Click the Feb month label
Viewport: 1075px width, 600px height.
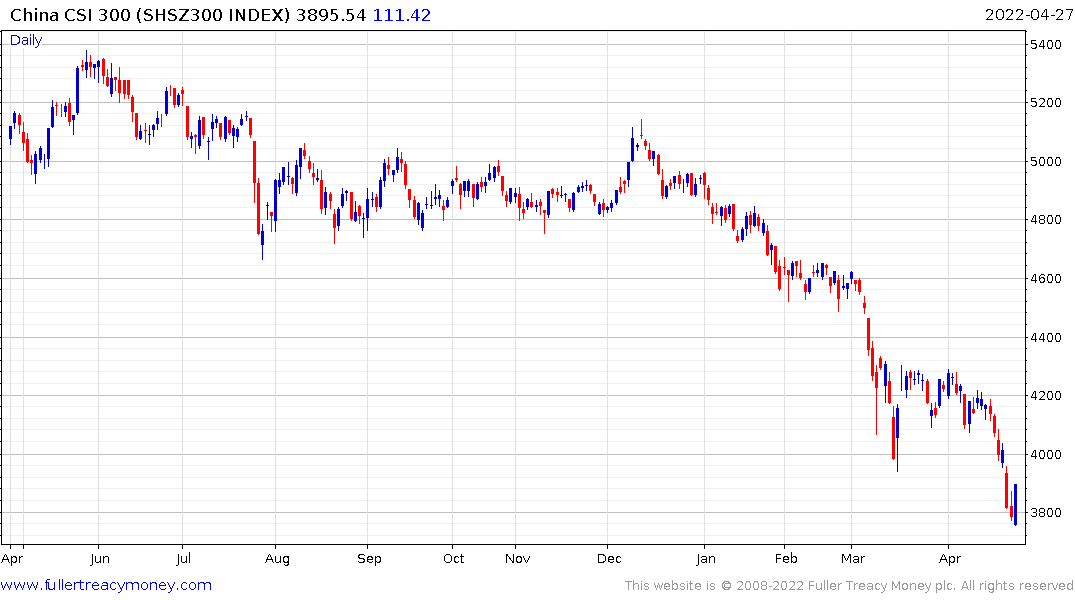point(786,559)
